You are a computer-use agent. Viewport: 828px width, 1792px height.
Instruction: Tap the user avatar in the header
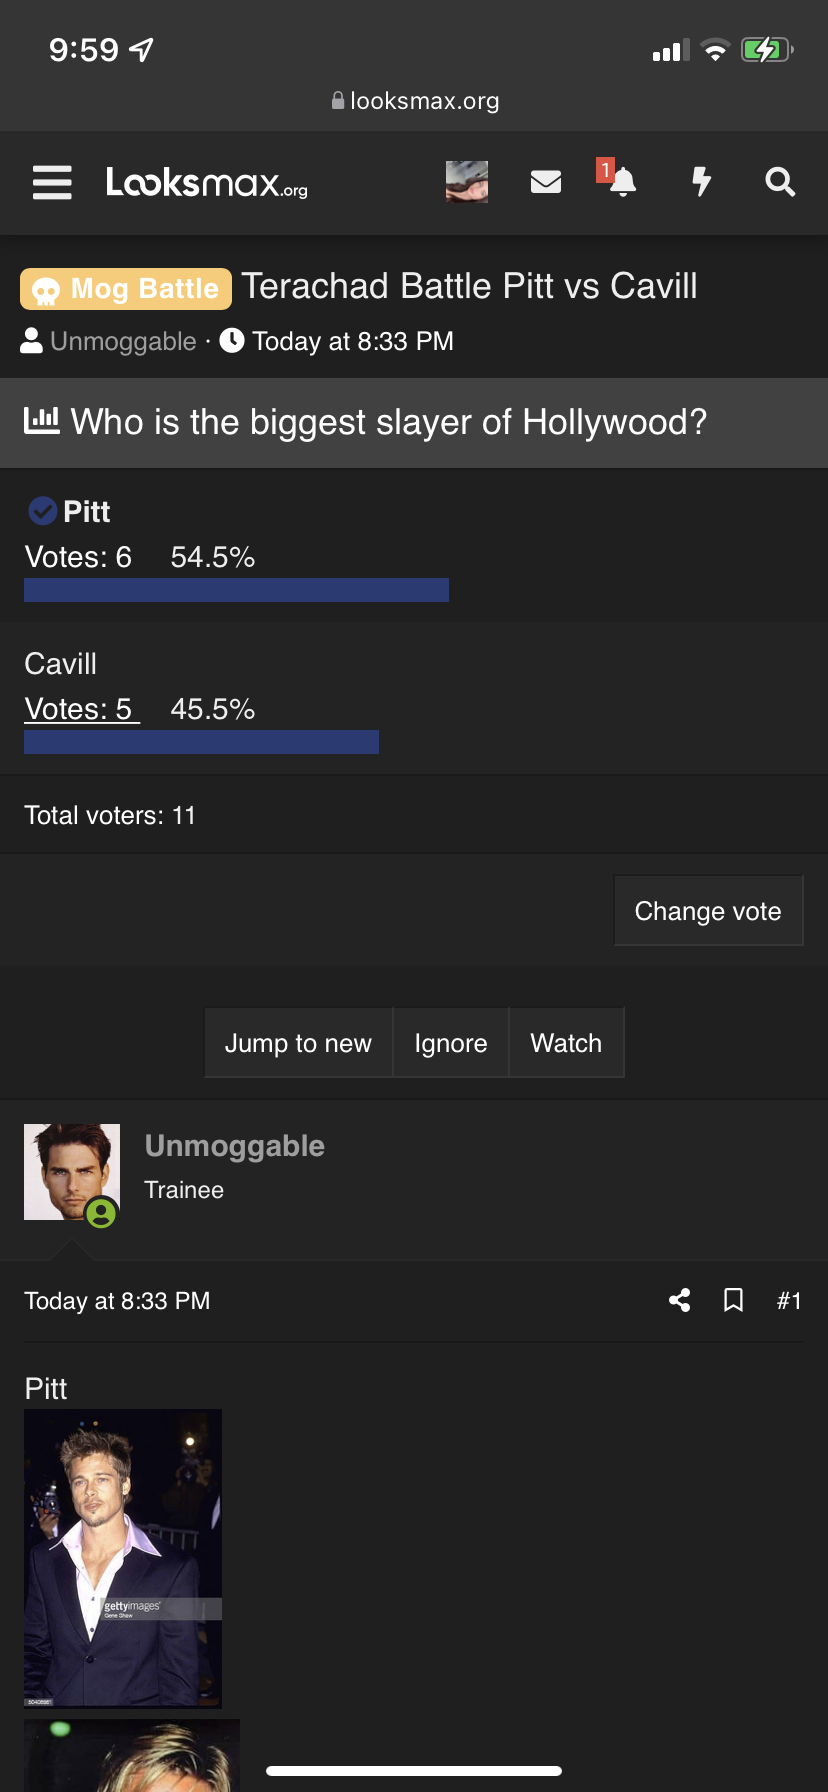pyautogui.click(x=467, y=182)
